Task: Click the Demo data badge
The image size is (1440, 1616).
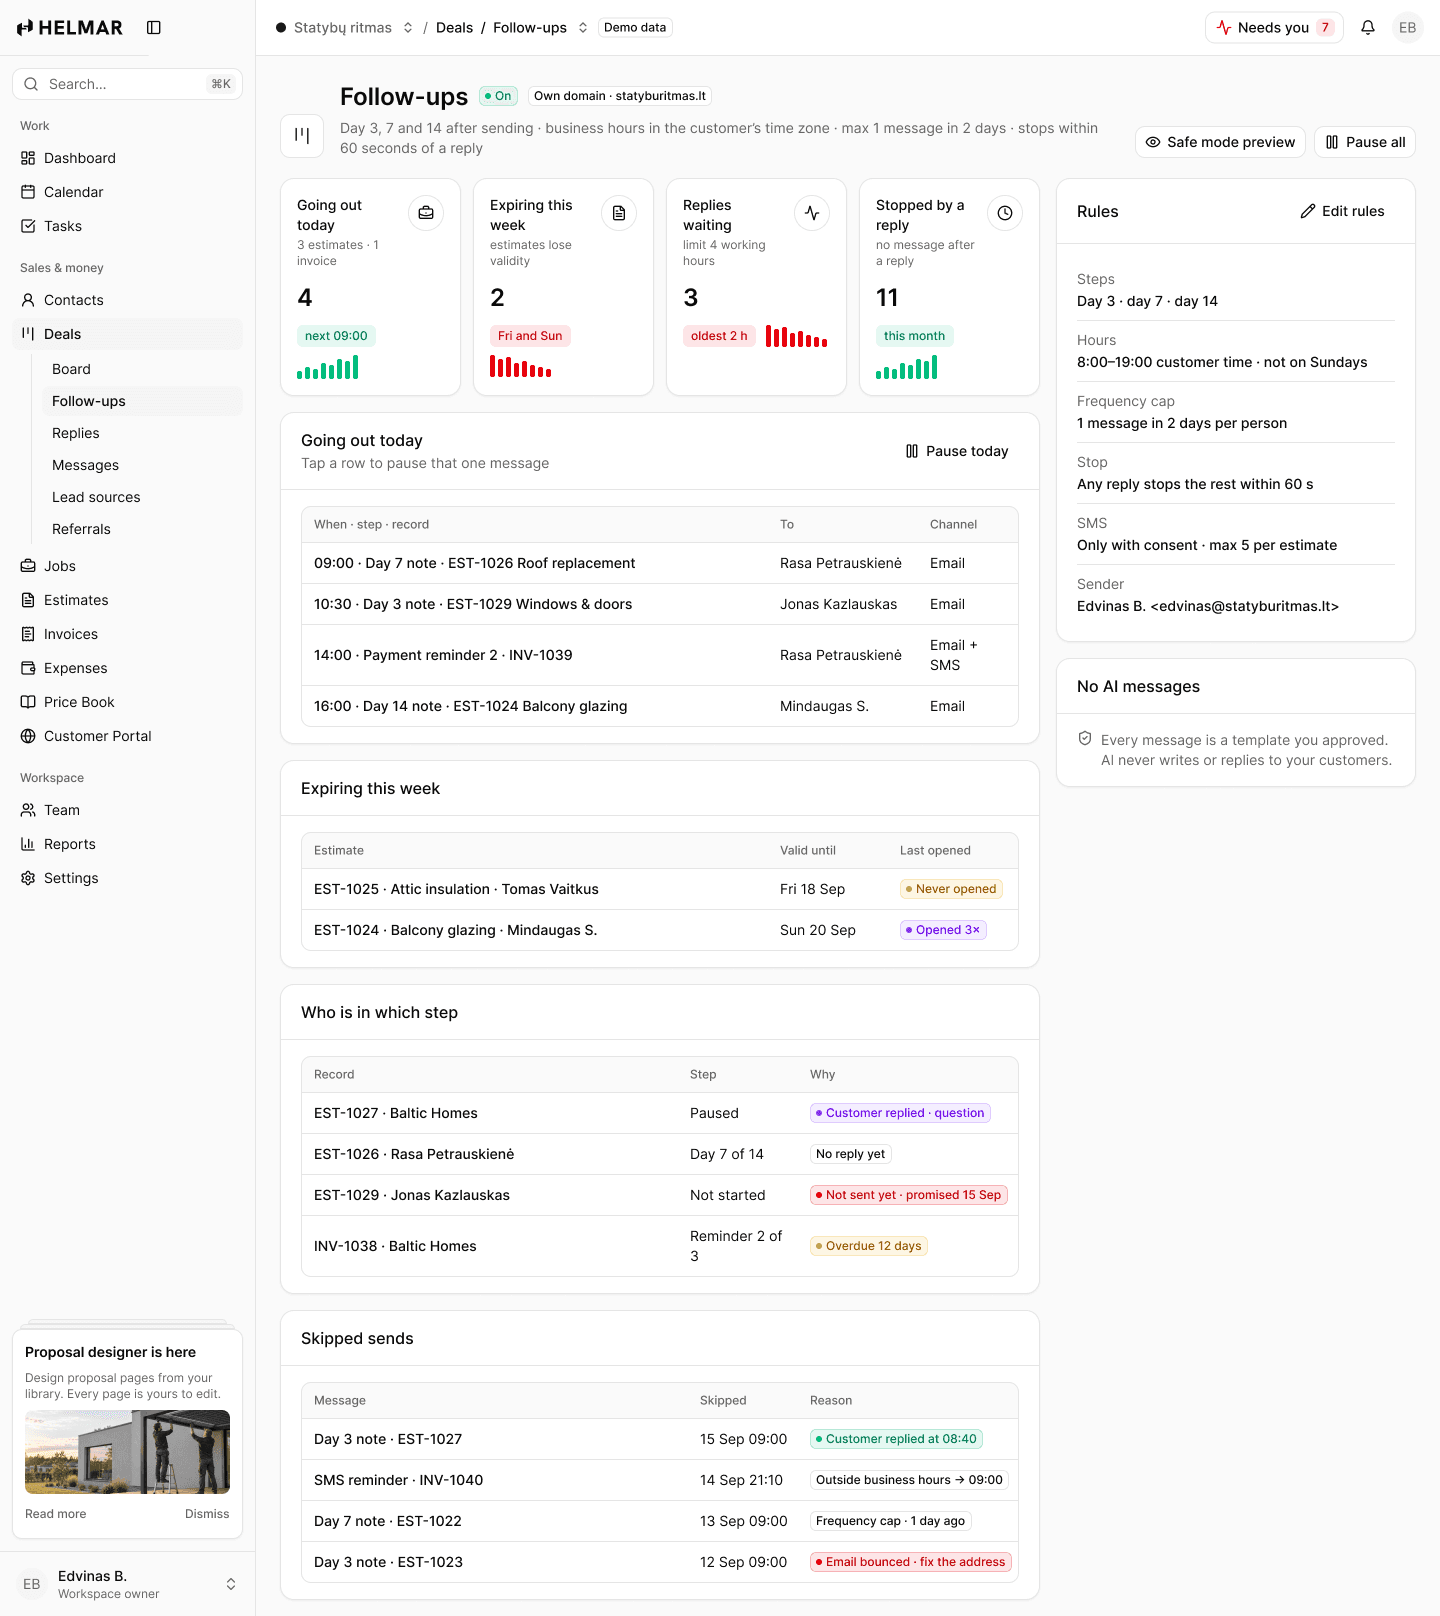Action: pos(635,28)
